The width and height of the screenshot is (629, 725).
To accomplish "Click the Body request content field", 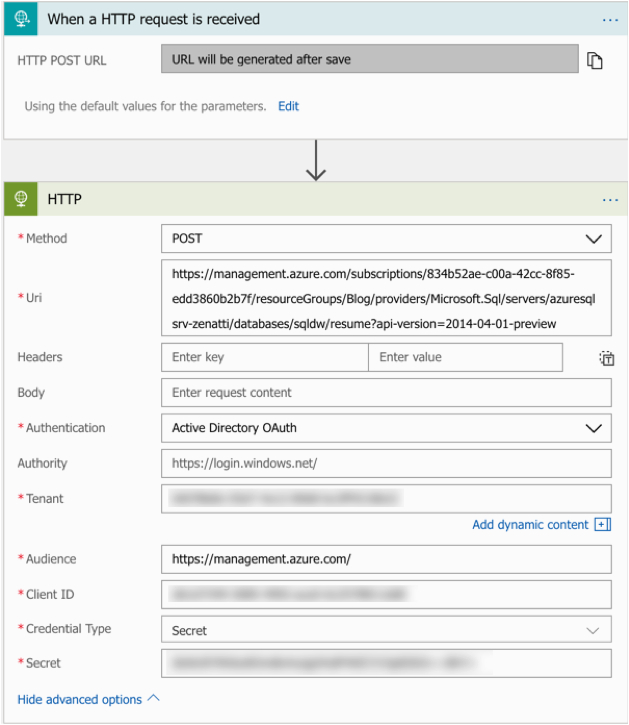I will [x=385, y=393].
